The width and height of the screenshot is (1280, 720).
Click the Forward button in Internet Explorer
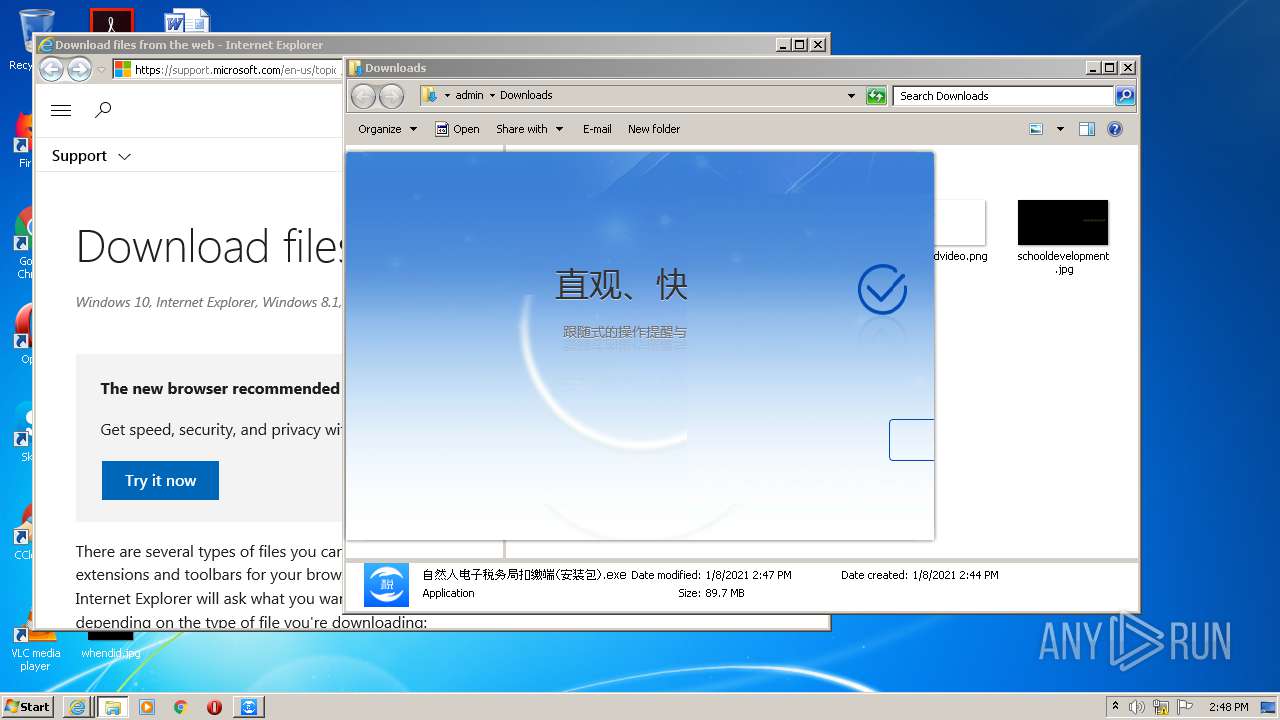79,69
